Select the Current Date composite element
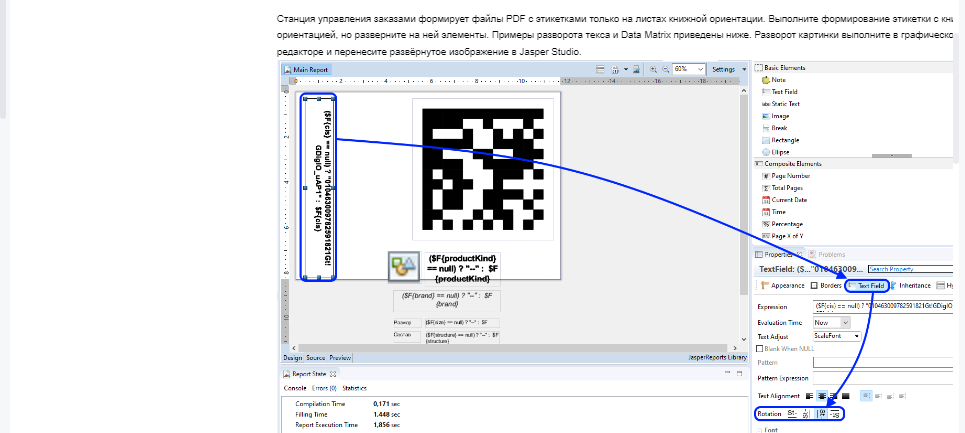 [784, 200]
